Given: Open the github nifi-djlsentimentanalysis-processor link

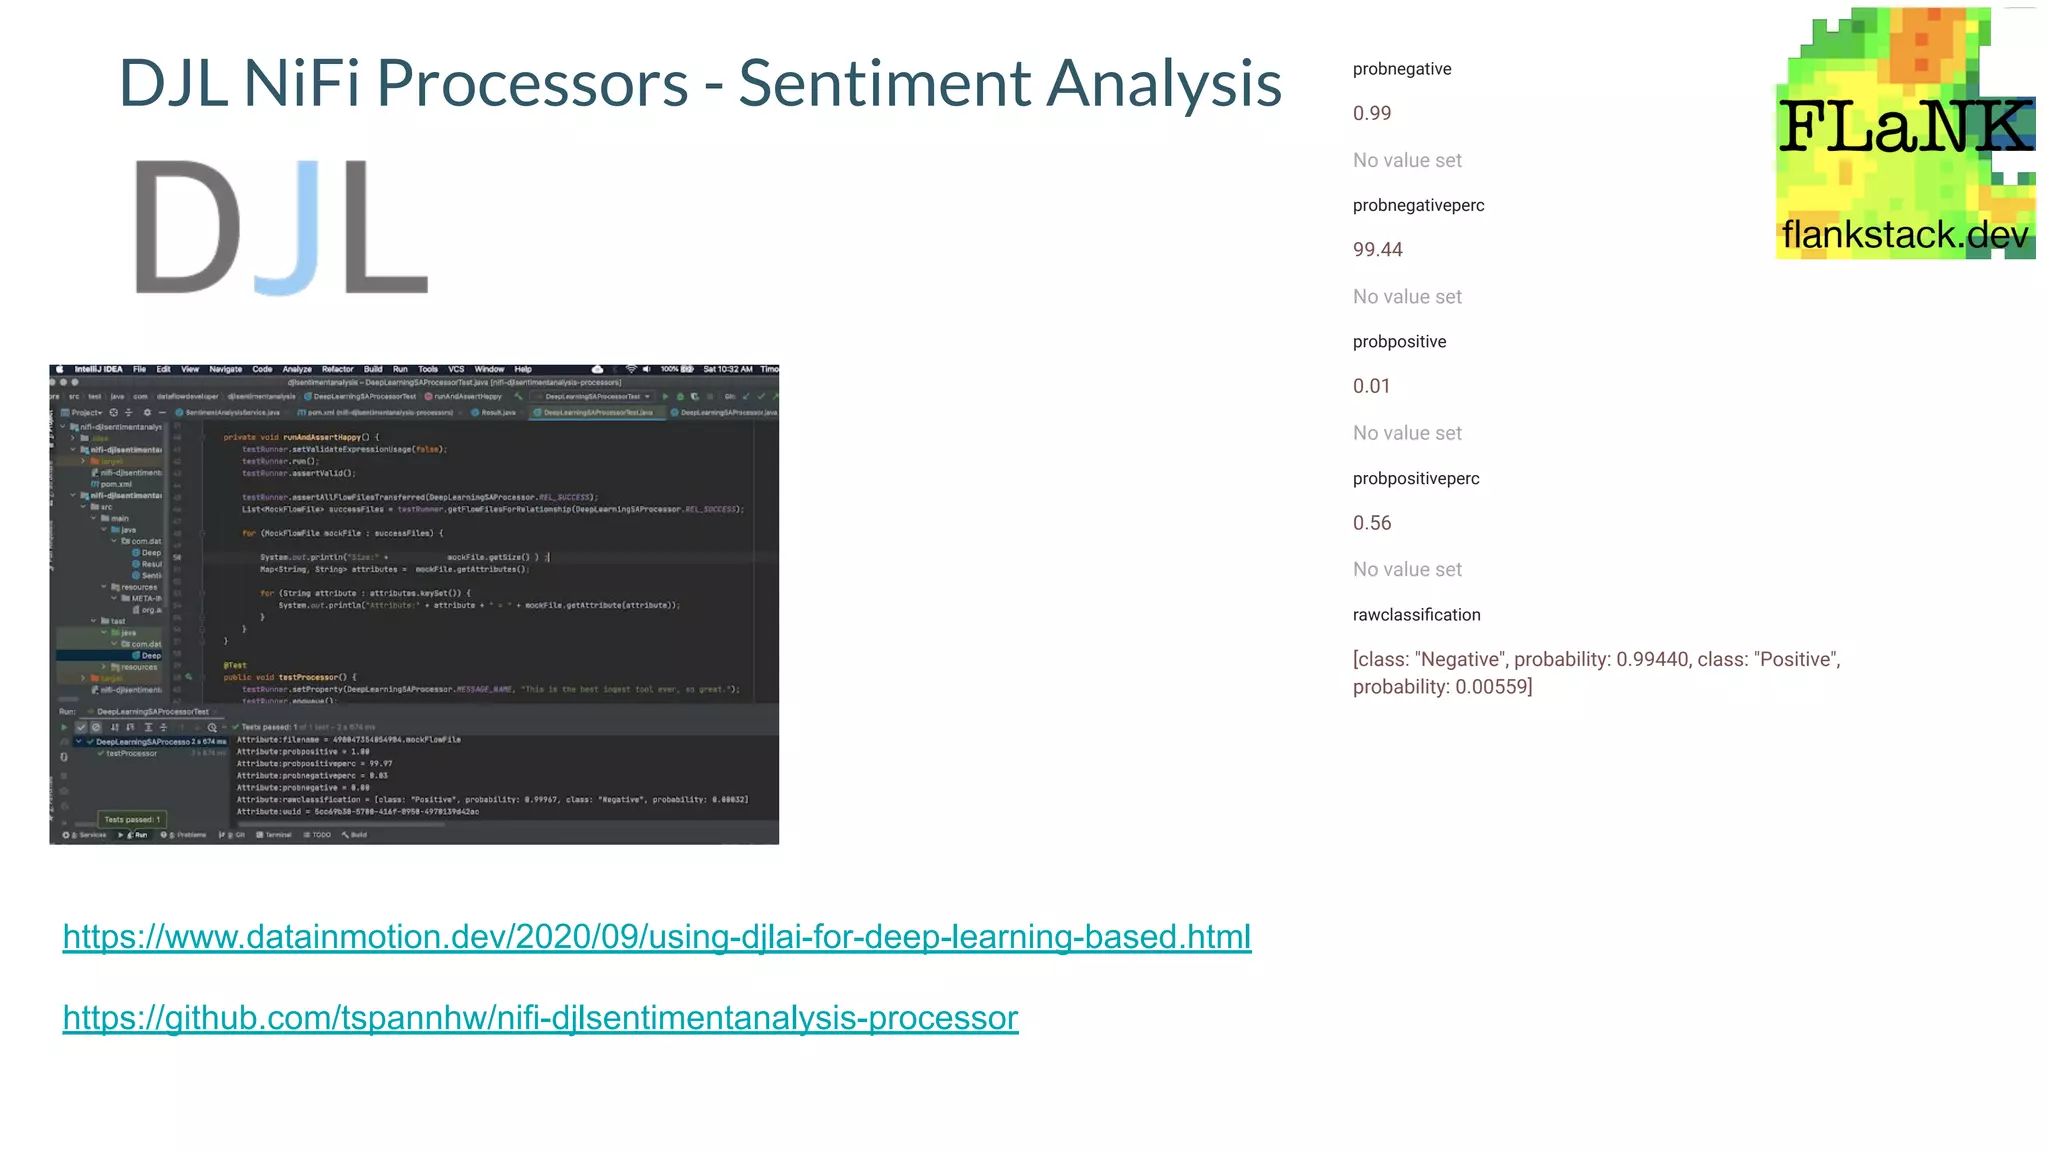Looking at the screenshot, I should 540,1018.
